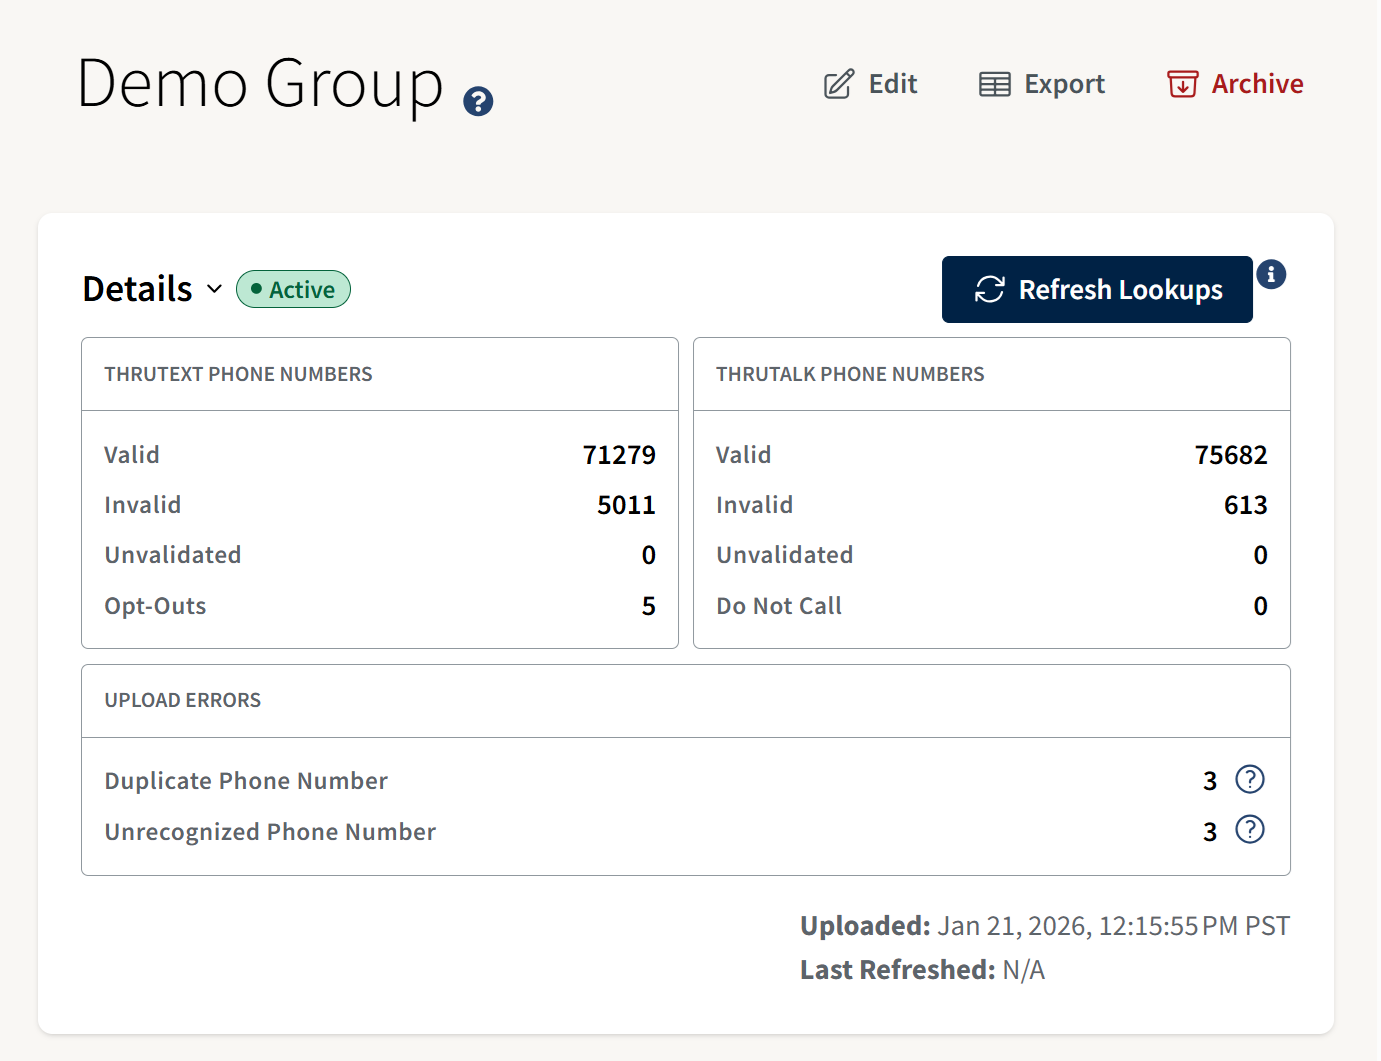Click the info icon beside Refresh Lookups
Image resolution: width=1381 pixels, height=1061 pixels.
(x=1271, y=274)
